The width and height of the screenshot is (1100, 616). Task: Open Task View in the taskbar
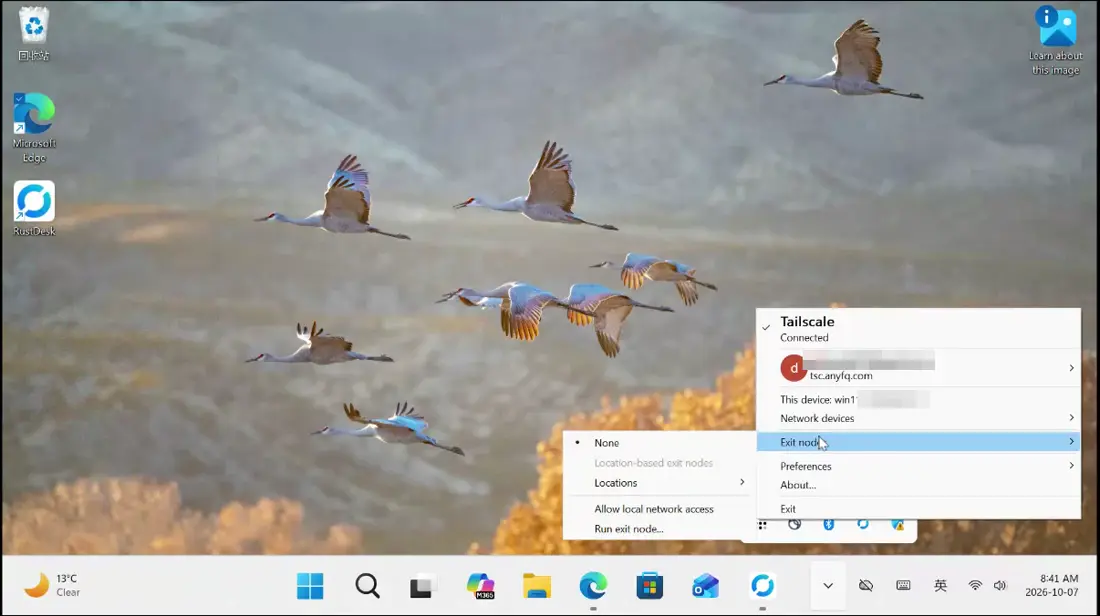pyautogui.click(x=423, y=586)
